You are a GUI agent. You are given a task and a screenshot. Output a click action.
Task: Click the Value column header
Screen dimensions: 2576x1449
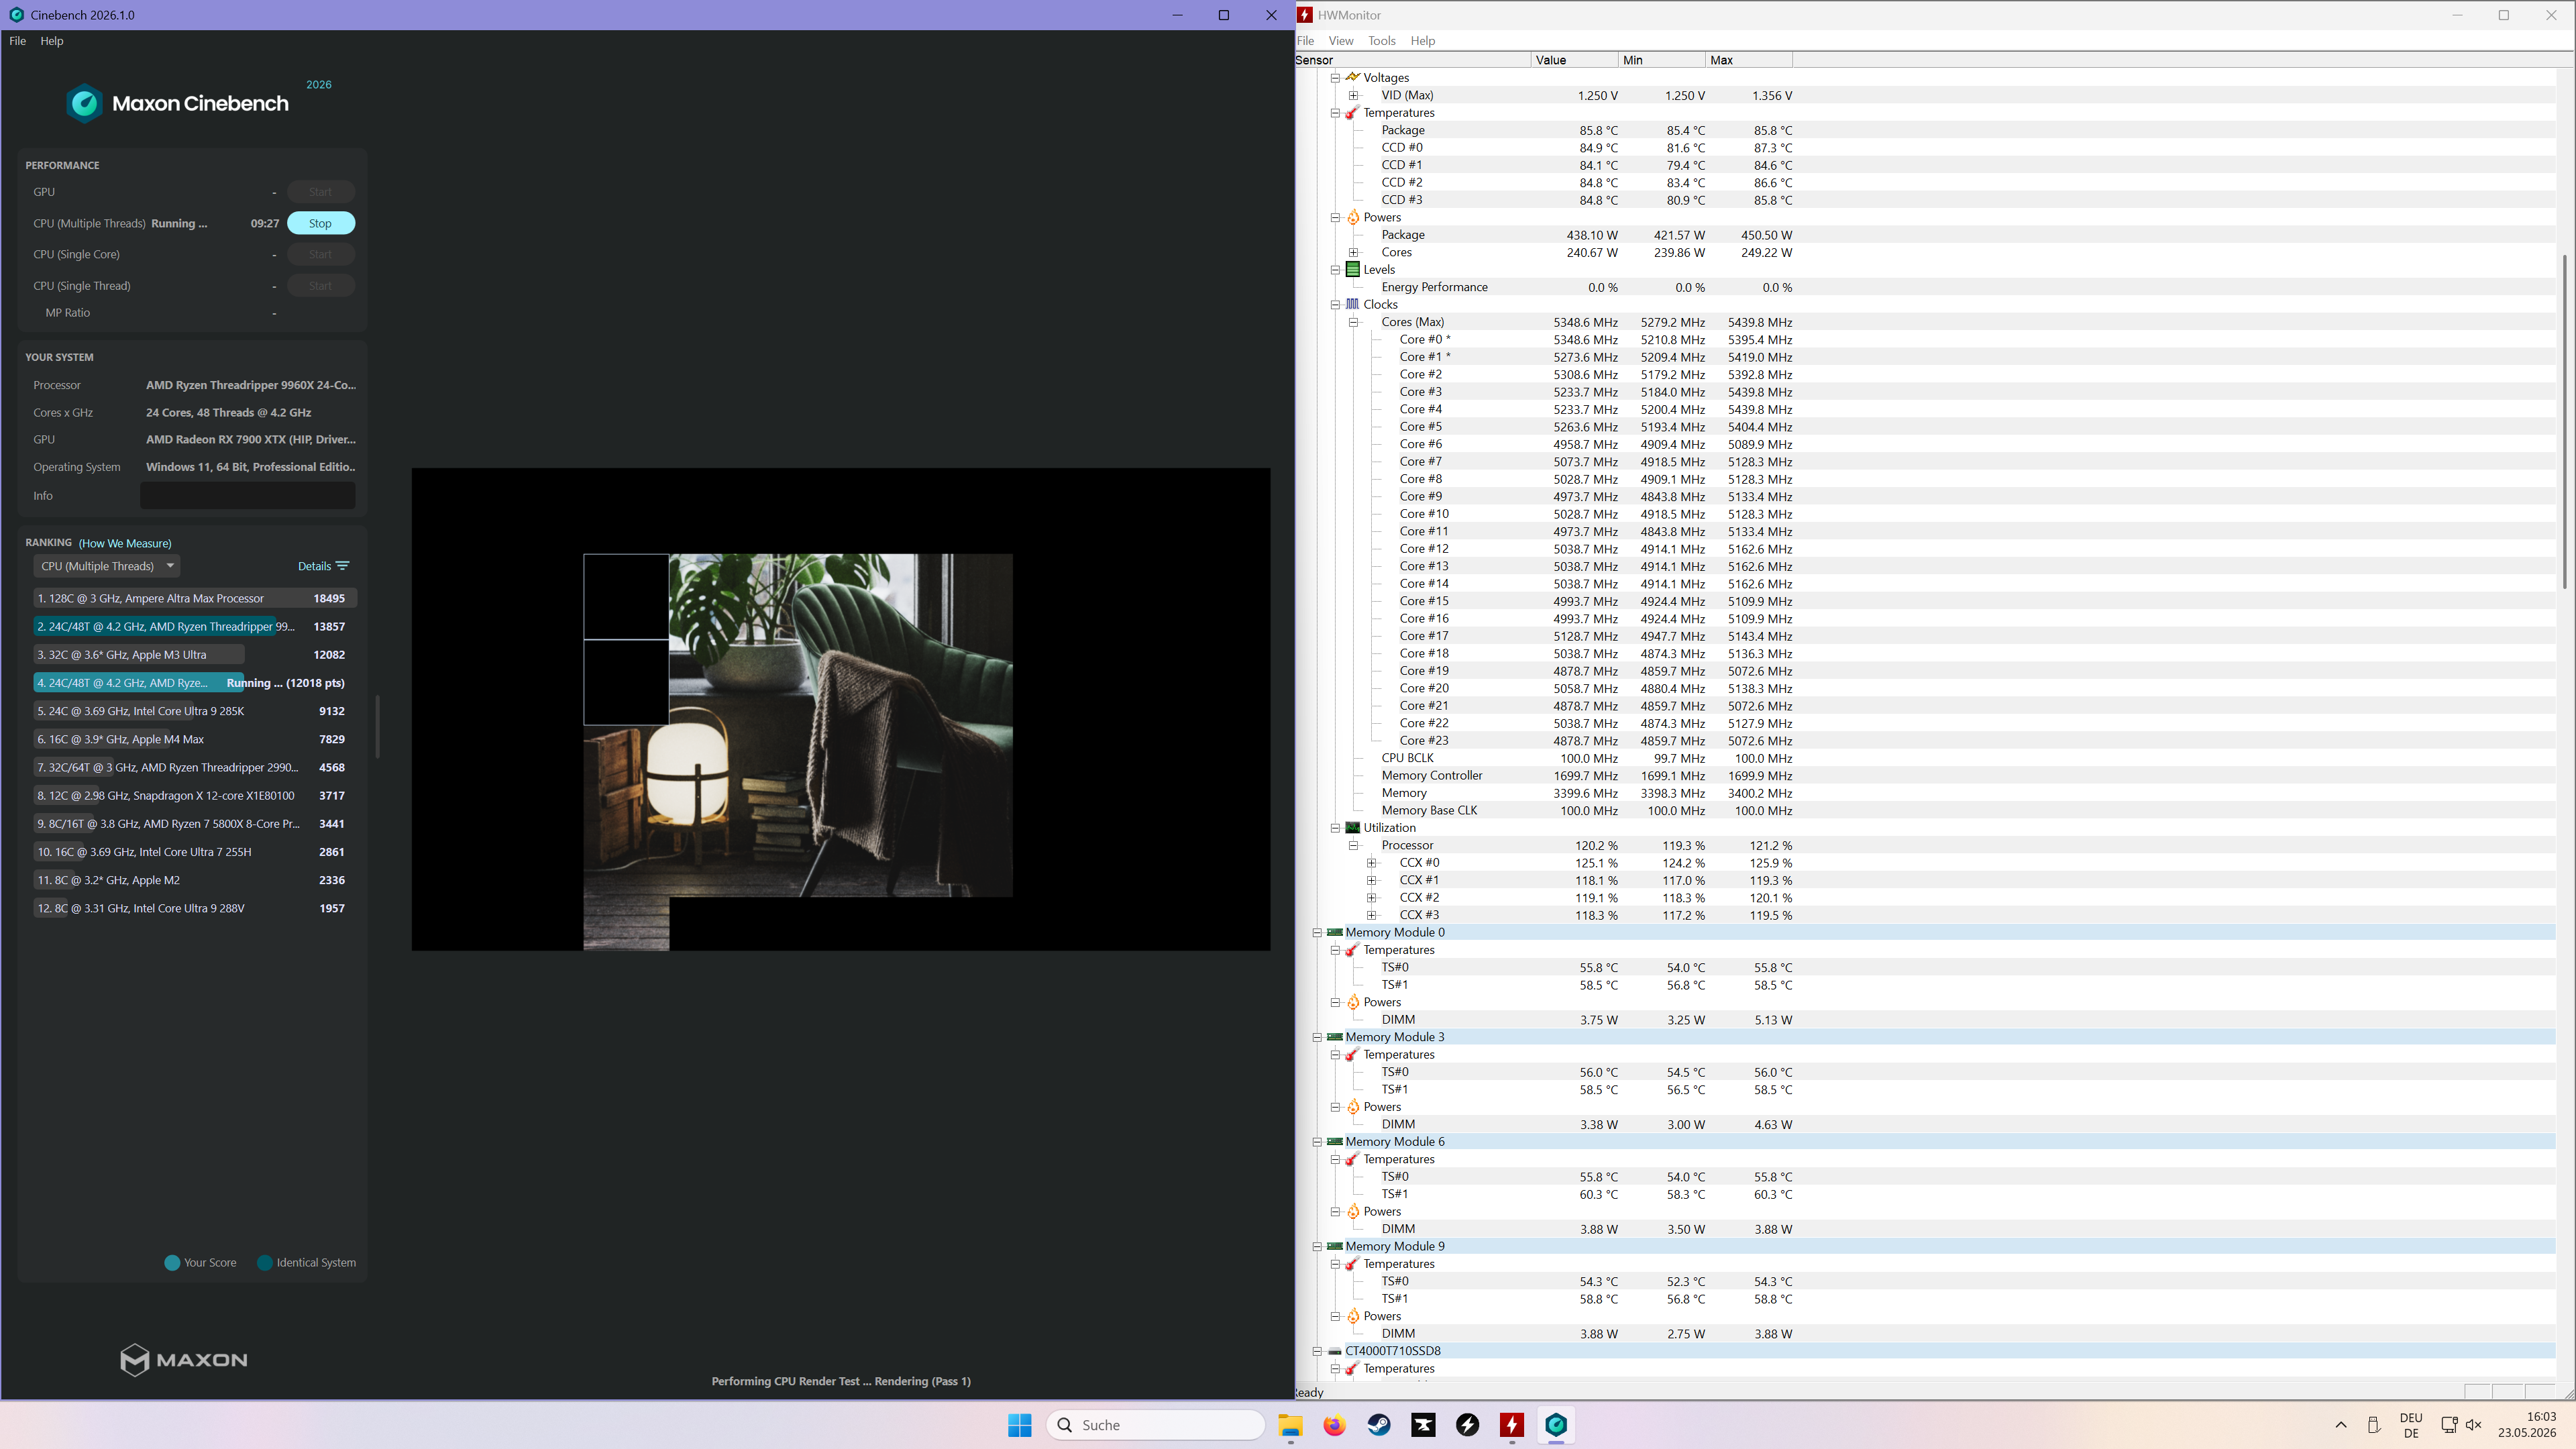coord(1574,60)
